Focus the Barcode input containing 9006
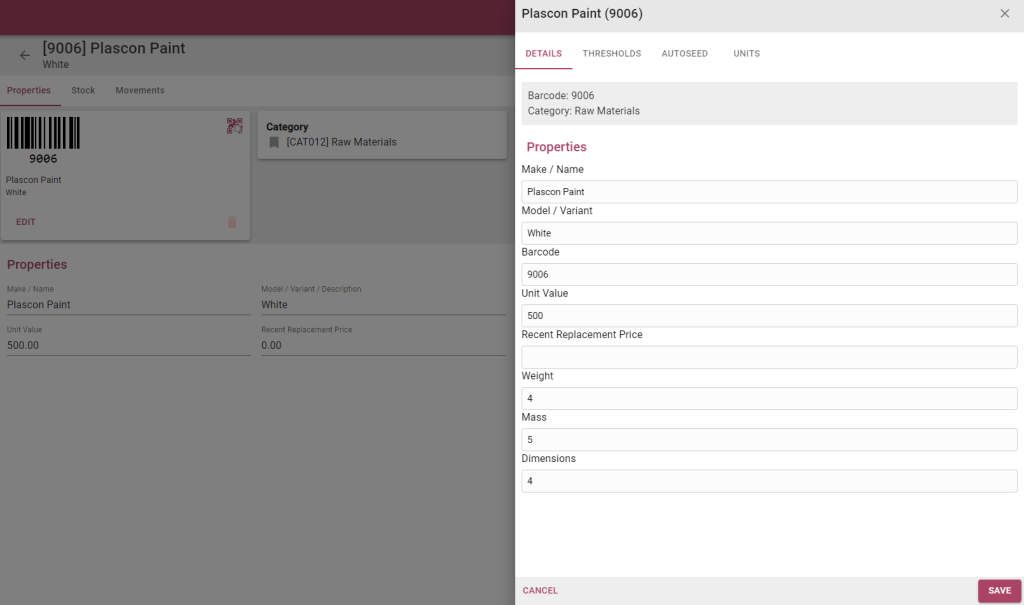This screenshot has height=605, width=1024. click(769, 274)
